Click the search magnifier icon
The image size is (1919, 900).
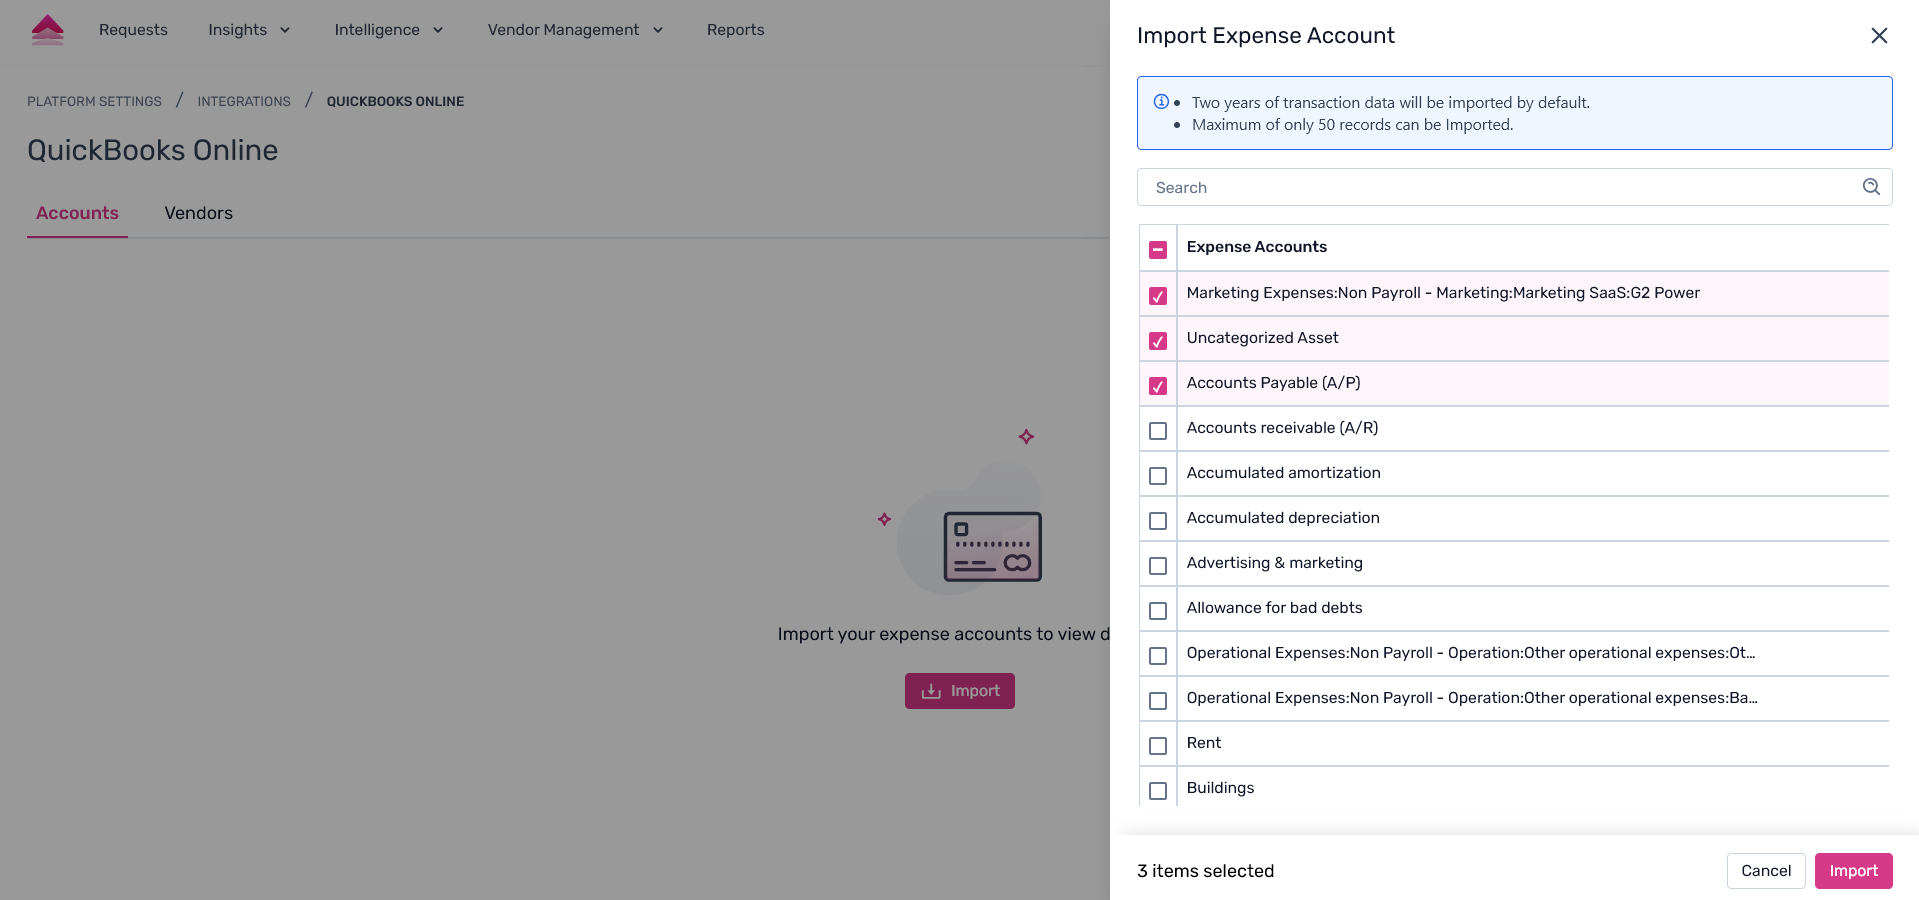(1871, 187)
